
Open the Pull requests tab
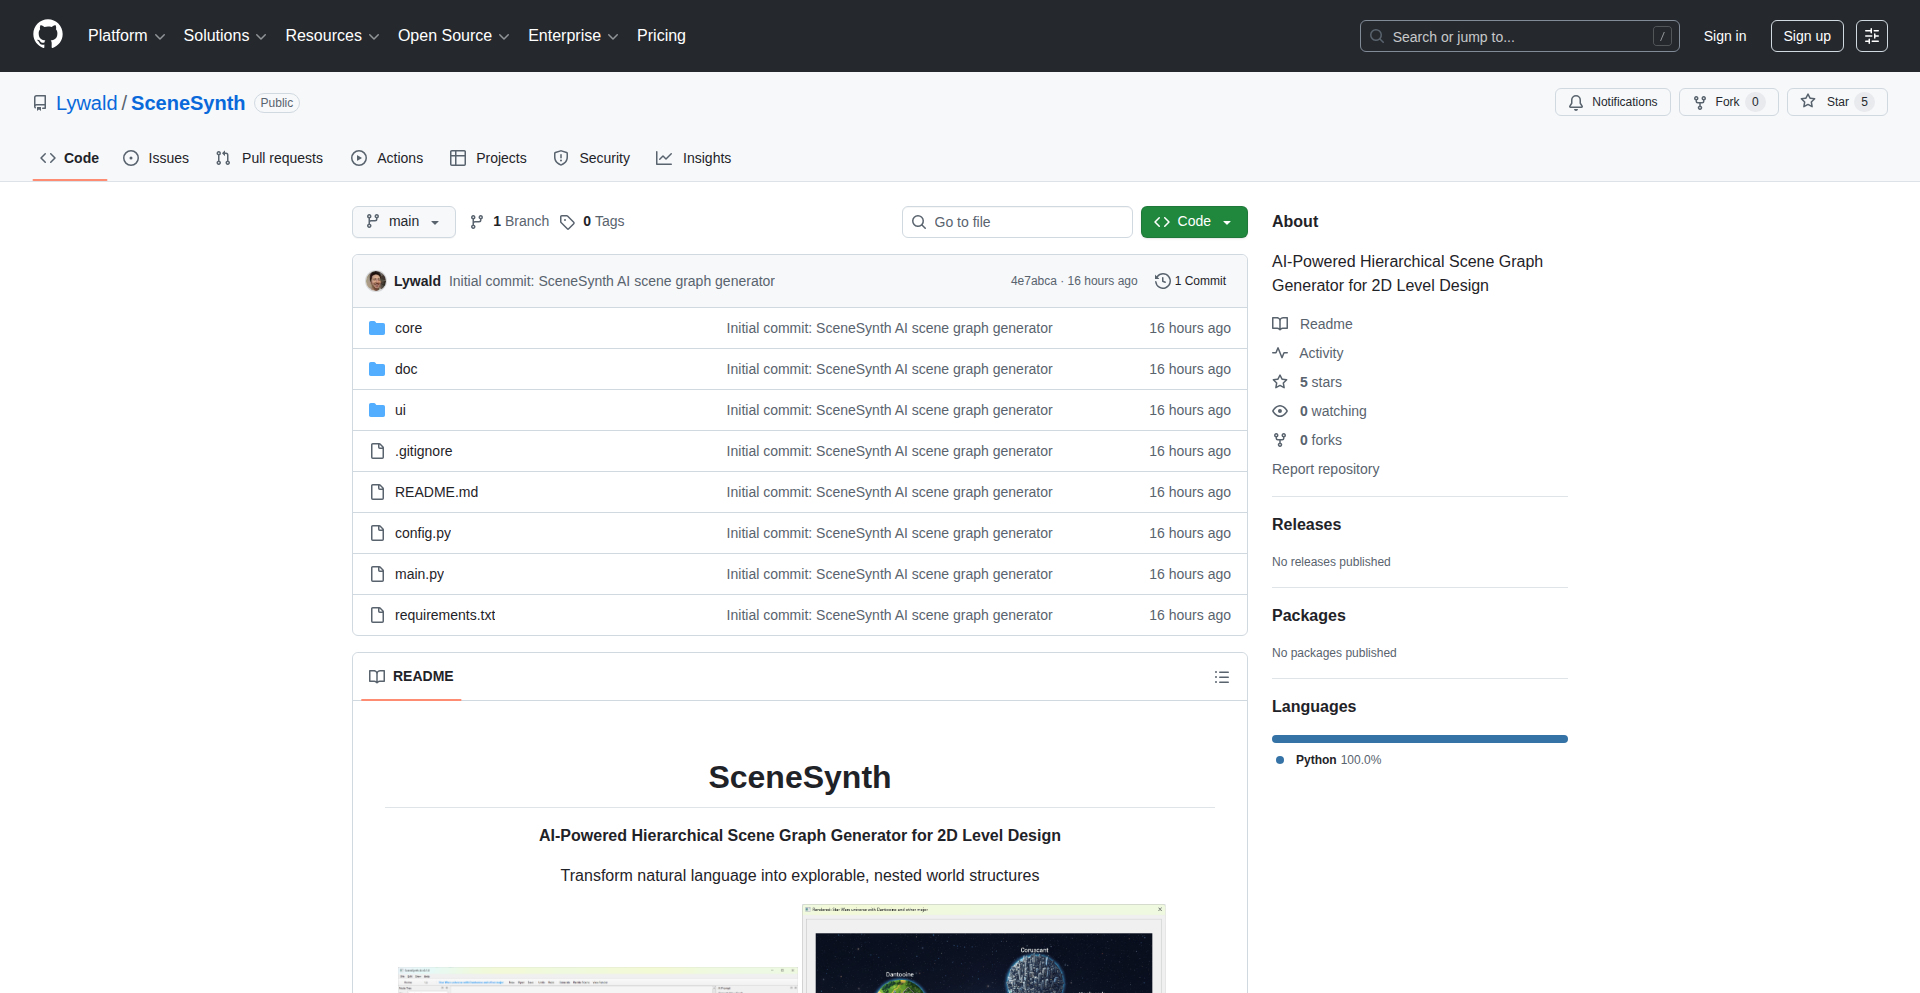coord(269,158)
